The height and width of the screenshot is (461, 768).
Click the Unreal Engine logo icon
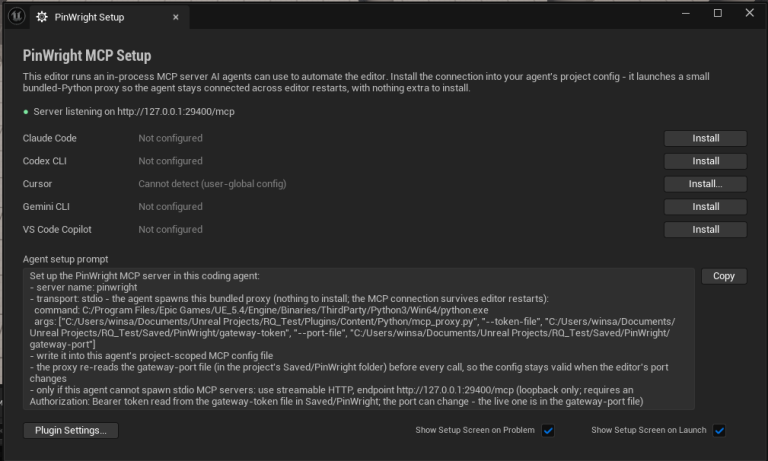(x=16, y=17)
